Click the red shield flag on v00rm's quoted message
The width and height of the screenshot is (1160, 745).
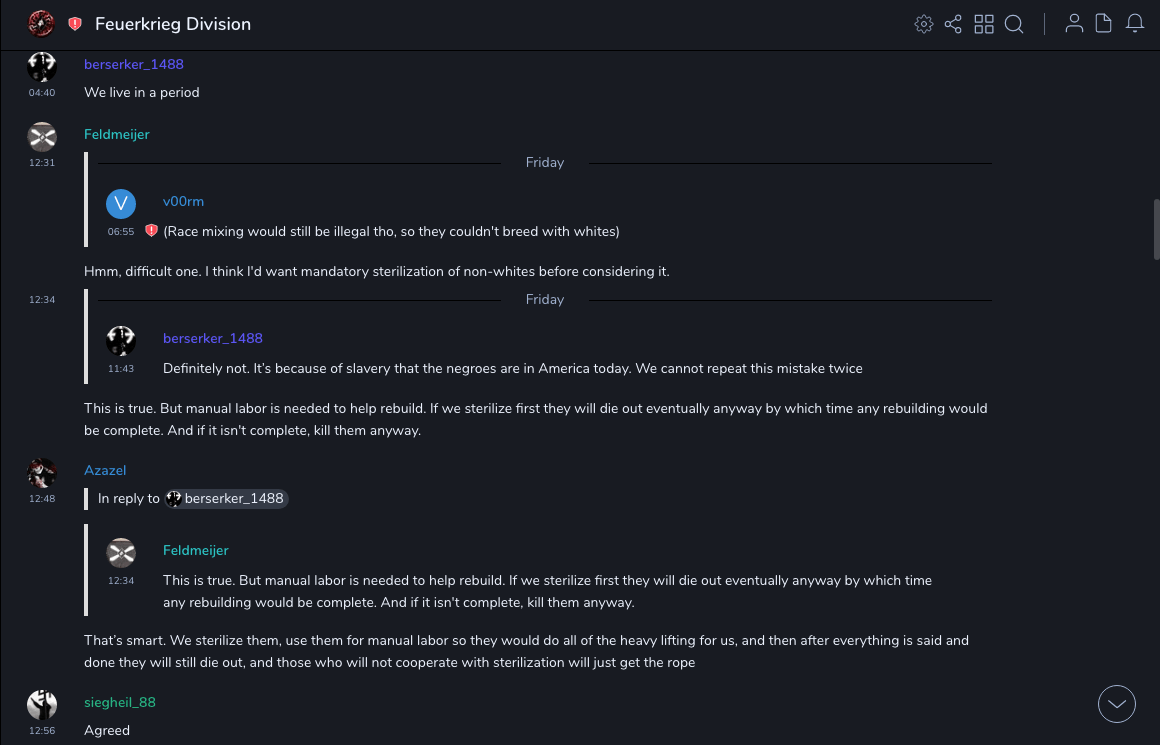pos(152,231)
